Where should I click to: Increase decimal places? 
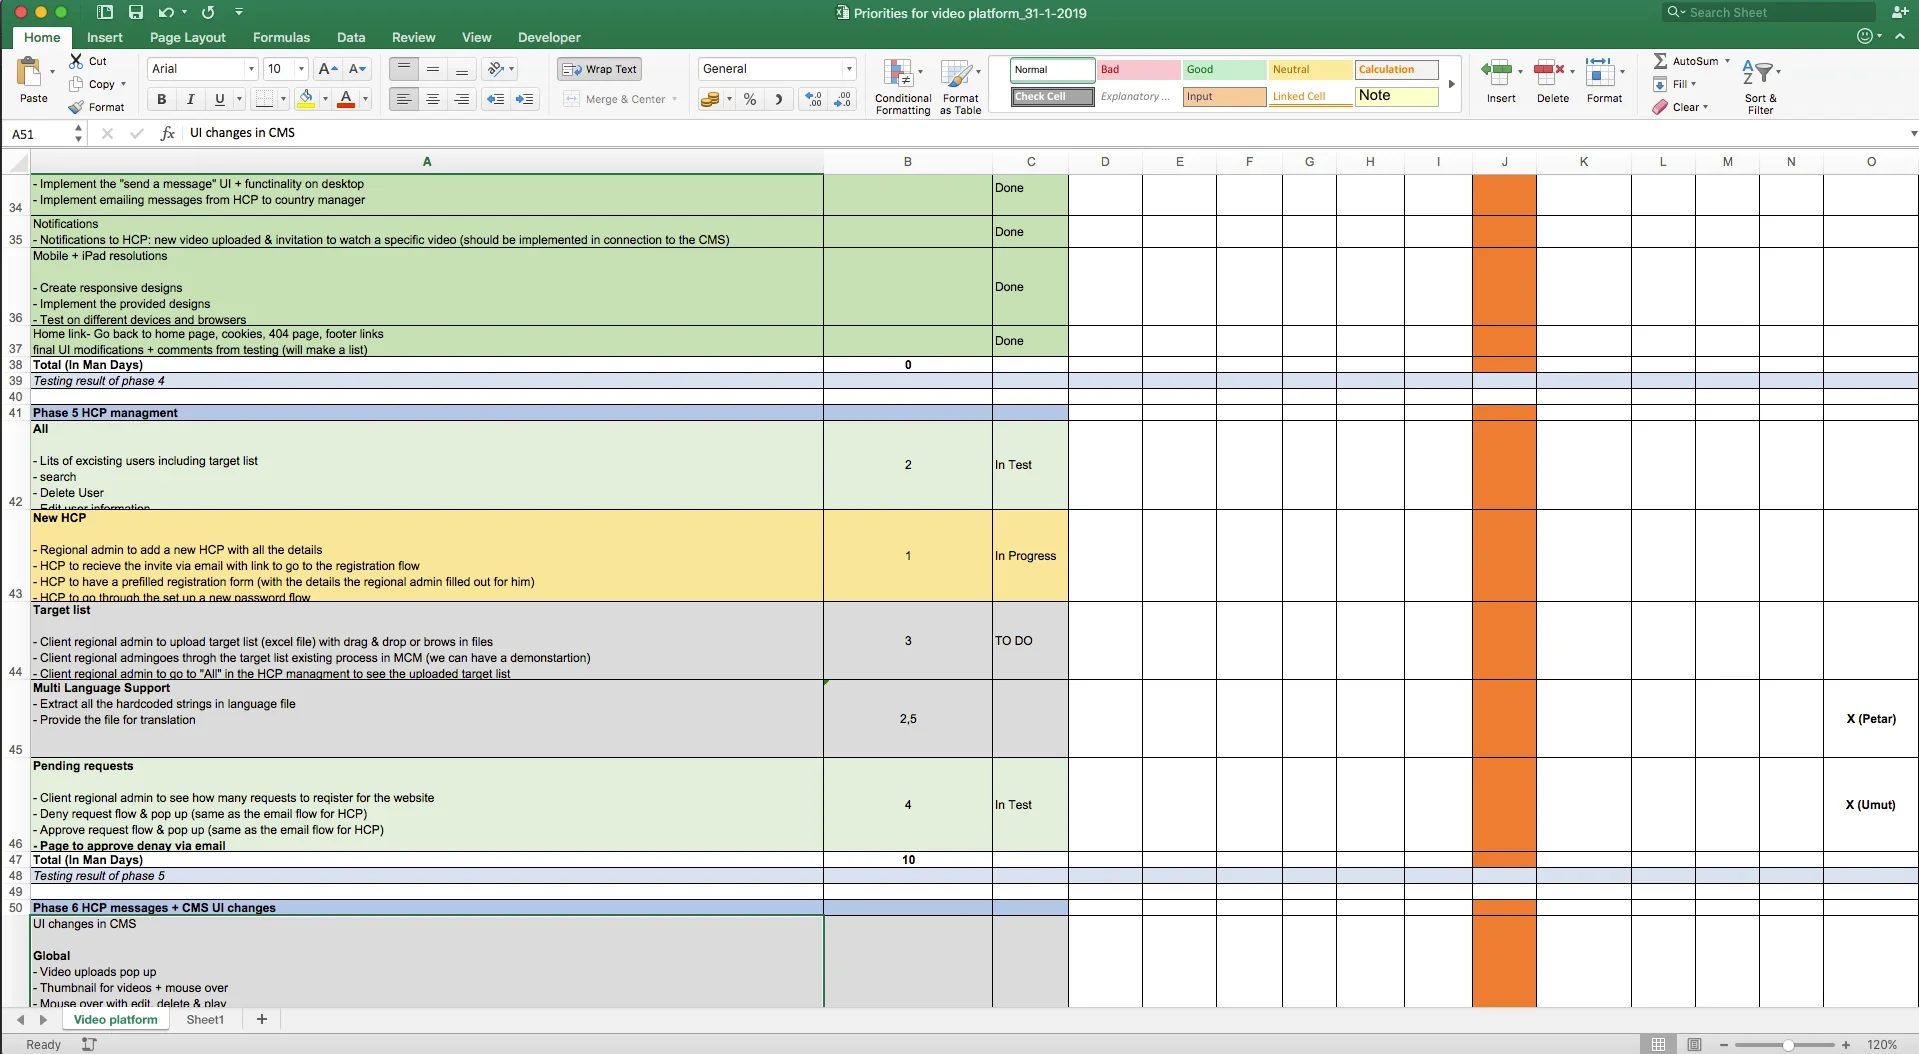(814, 99)
